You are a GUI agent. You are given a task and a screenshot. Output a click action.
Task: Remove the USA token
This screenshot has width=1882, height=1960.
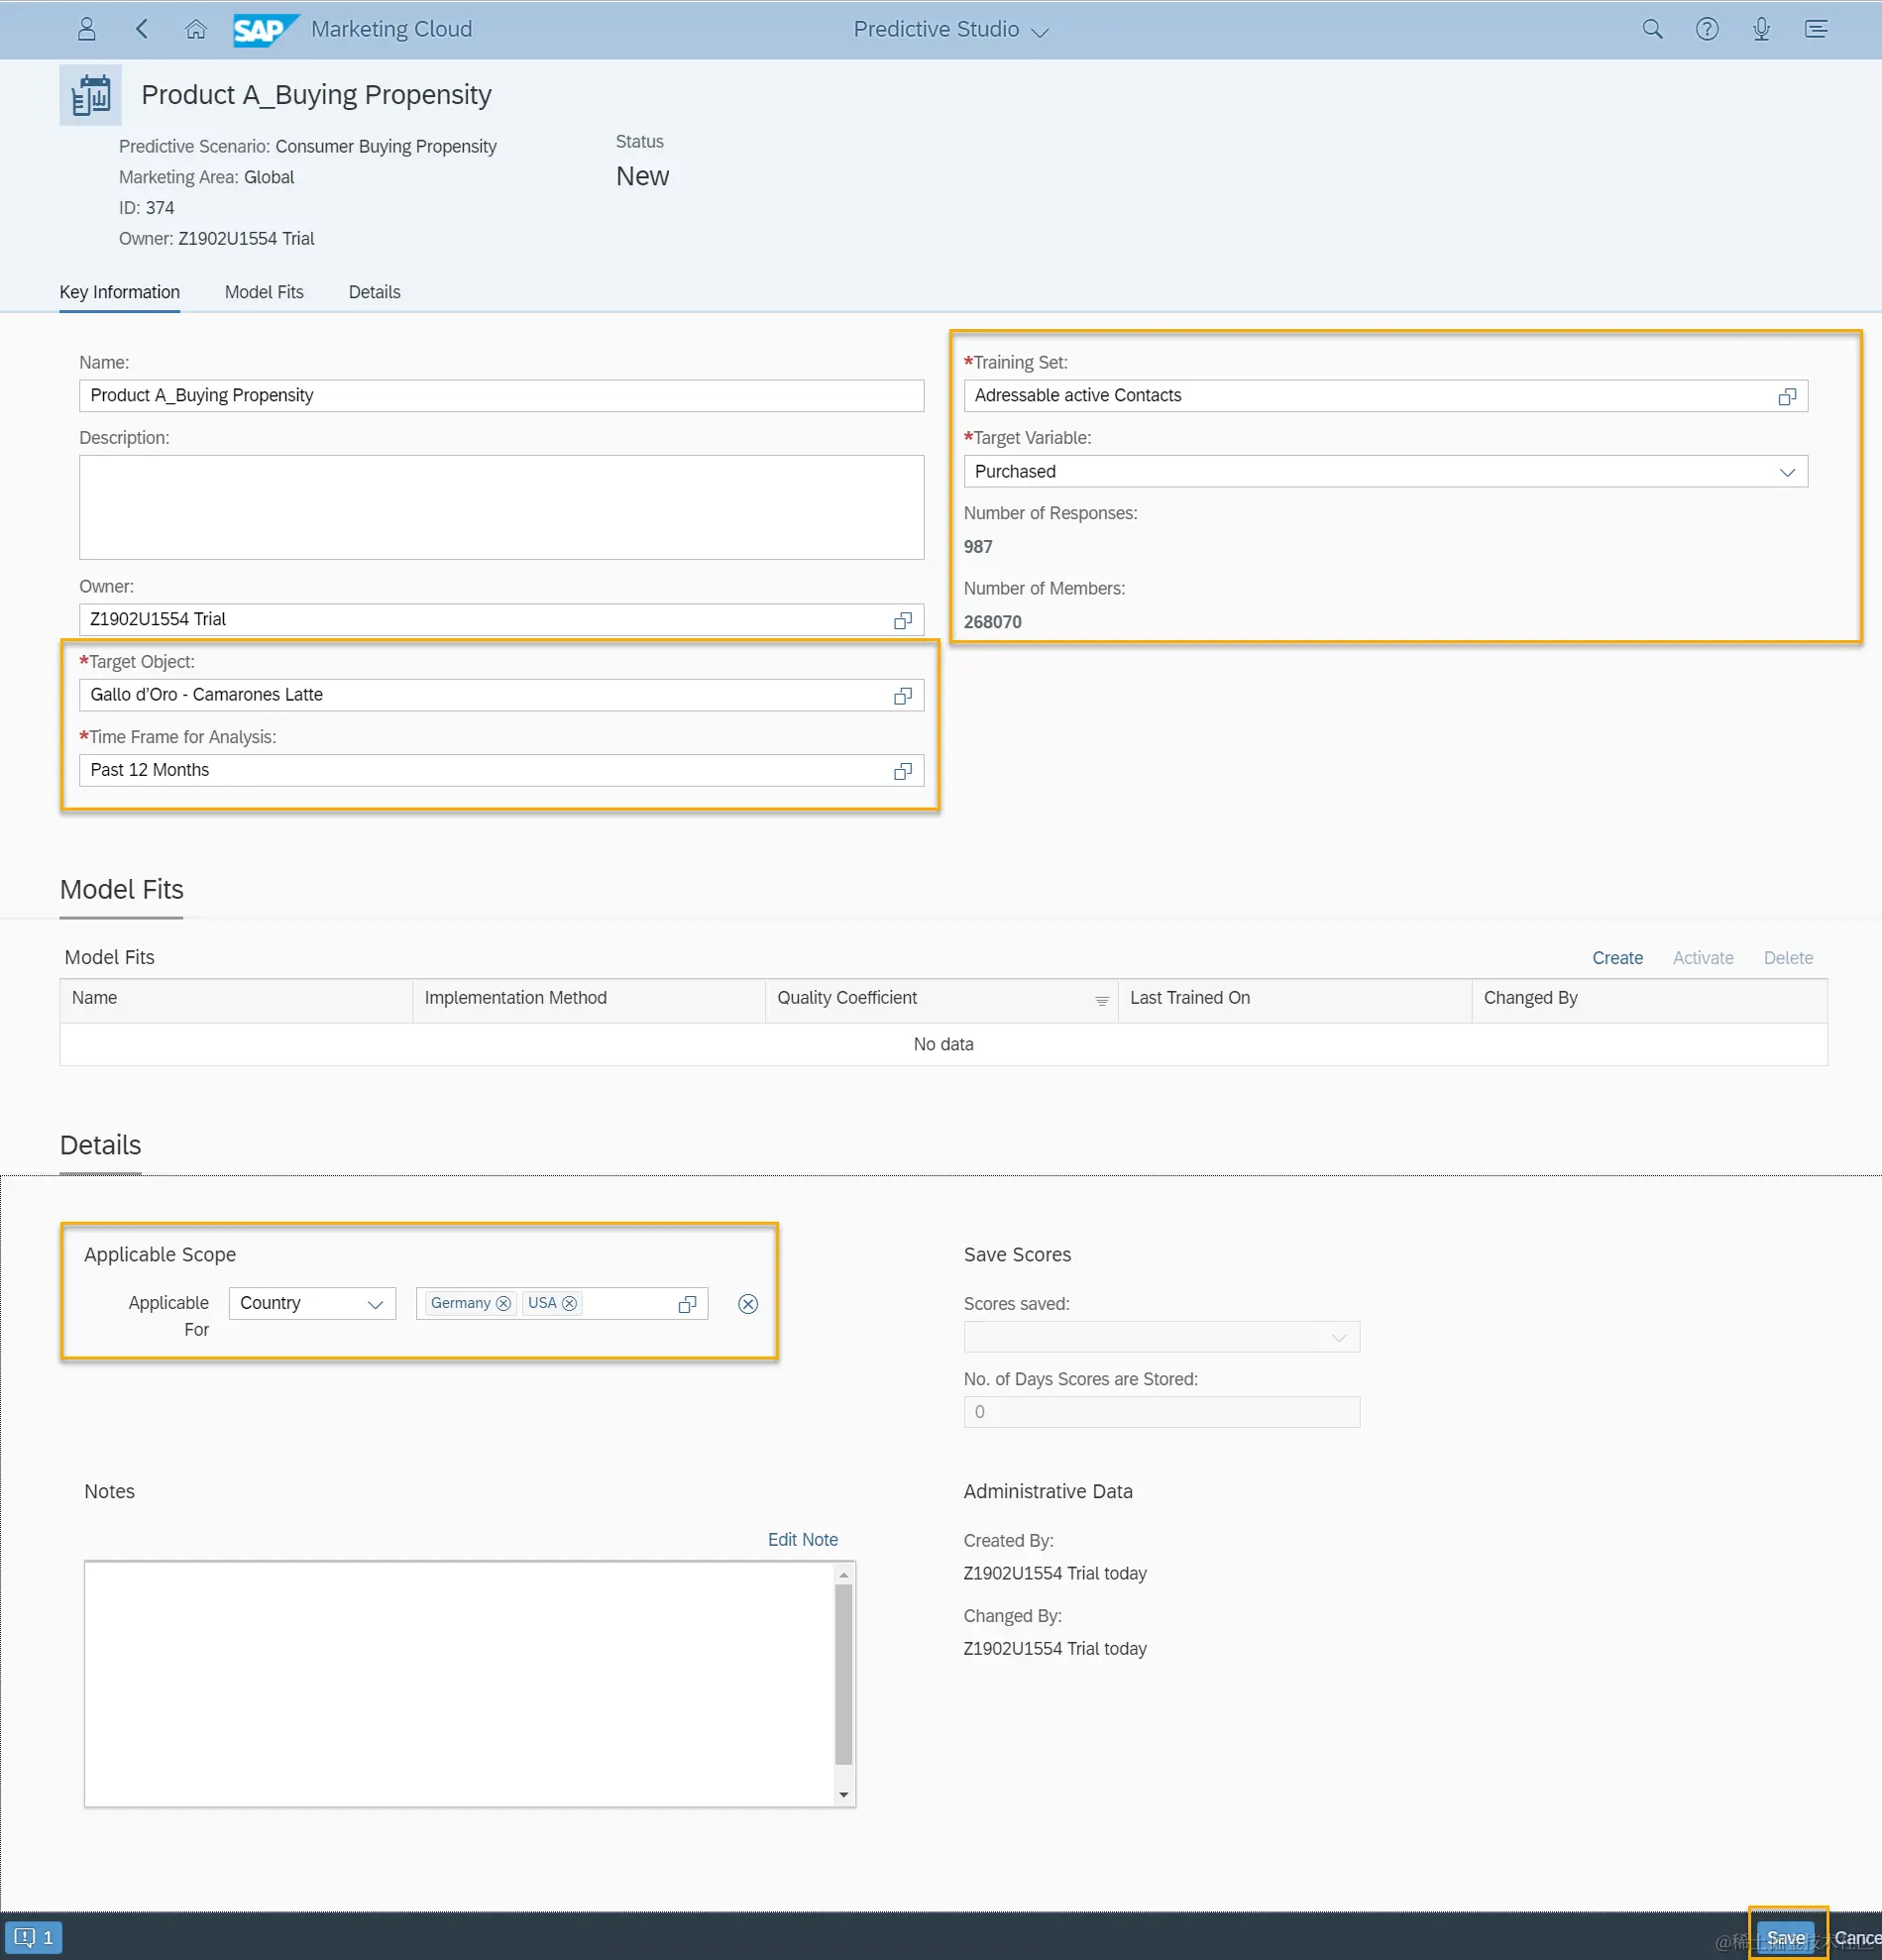click(569, 1303)
